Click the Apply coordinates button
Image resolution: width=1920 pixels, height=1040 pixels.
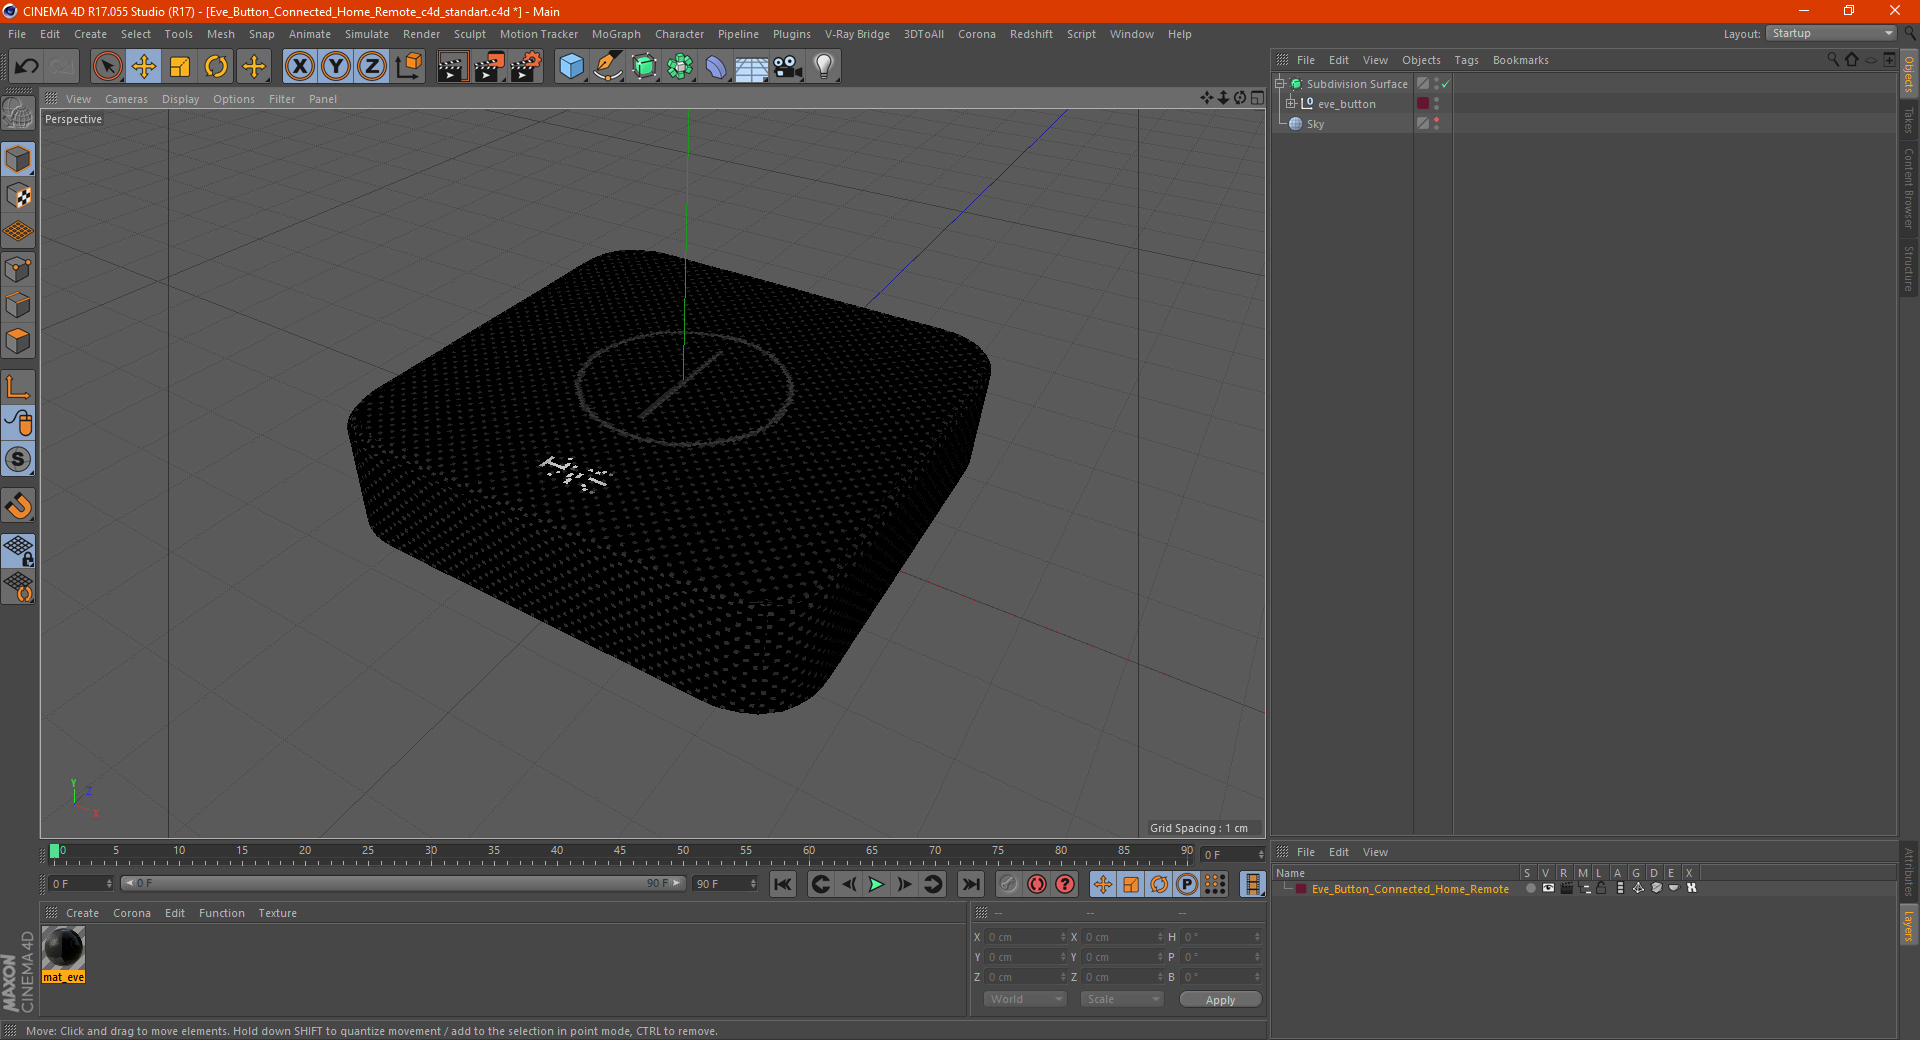(1220, 1000)
